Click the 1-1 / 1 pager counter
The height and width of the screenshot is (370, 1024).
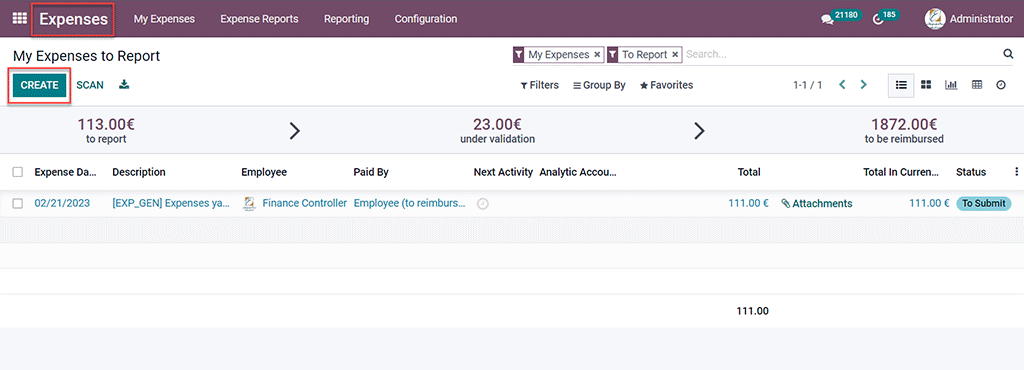pyautogui.click(x=808, y=85)
